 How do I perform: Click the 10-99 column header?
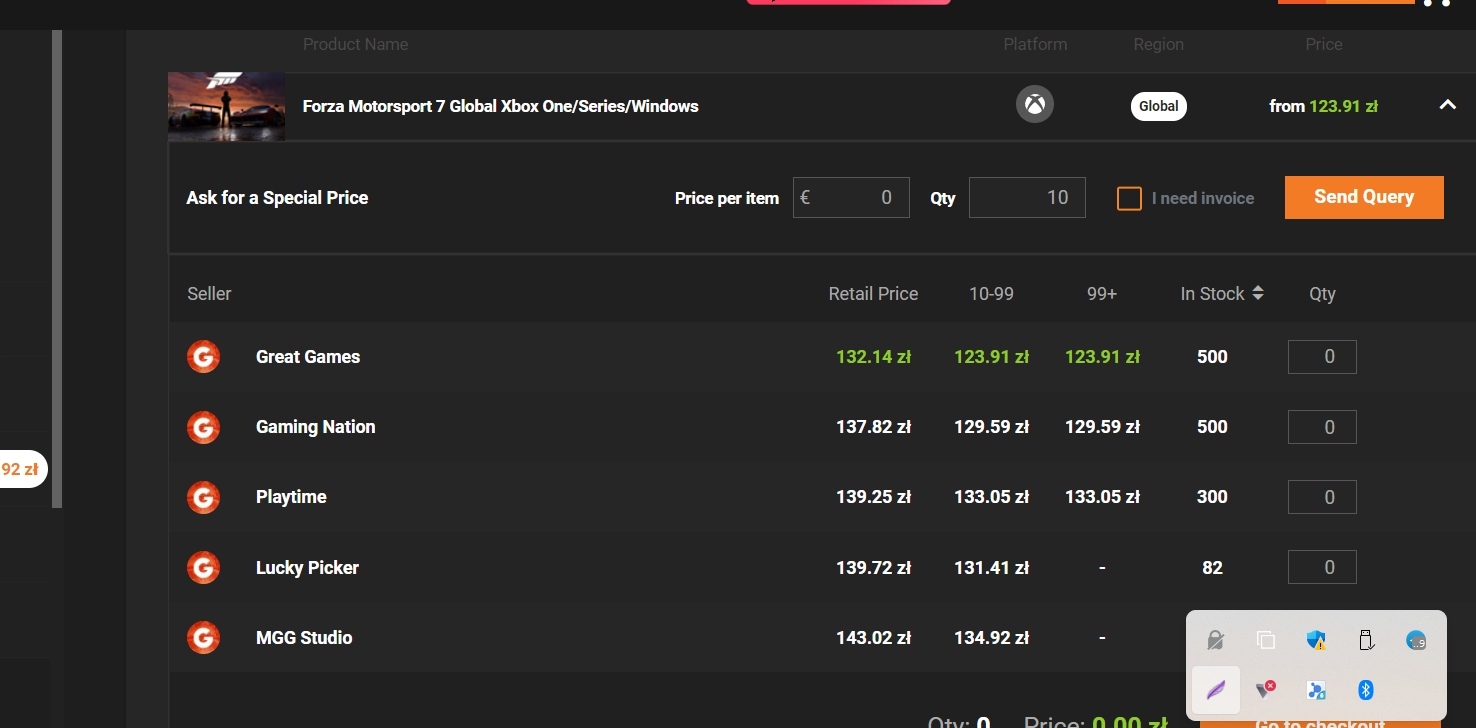991,294
